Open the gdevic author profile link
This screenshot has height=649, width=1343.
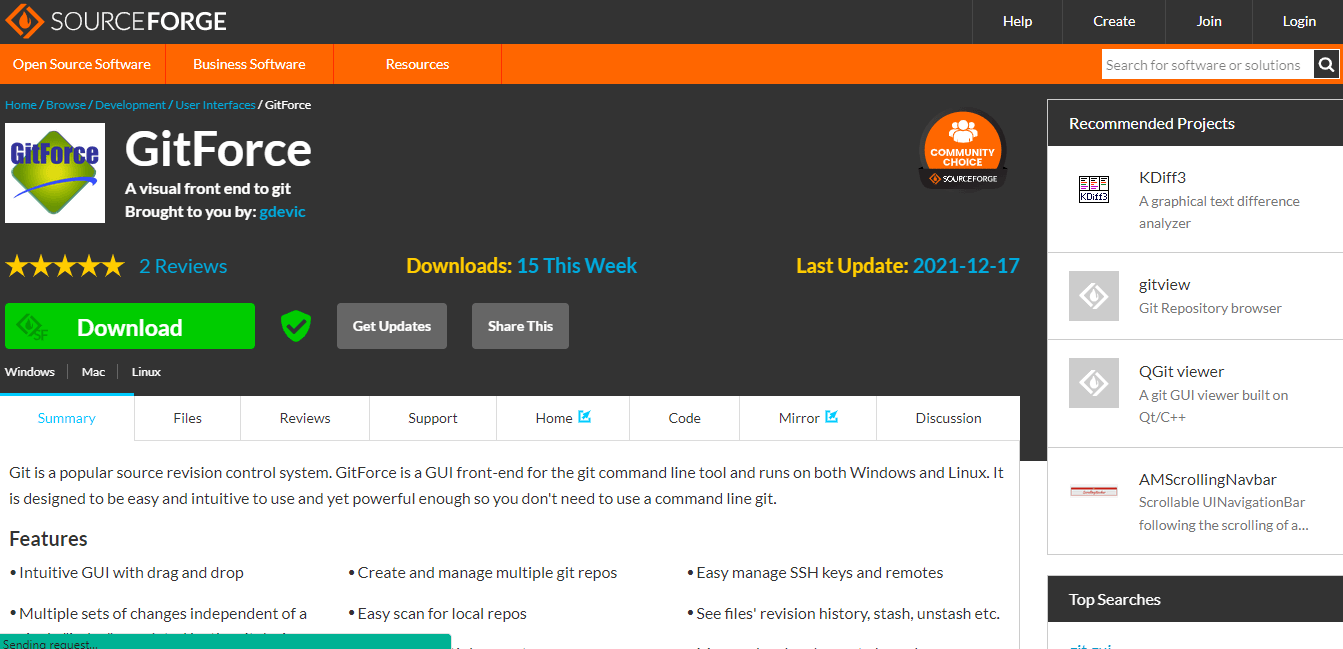282,212
